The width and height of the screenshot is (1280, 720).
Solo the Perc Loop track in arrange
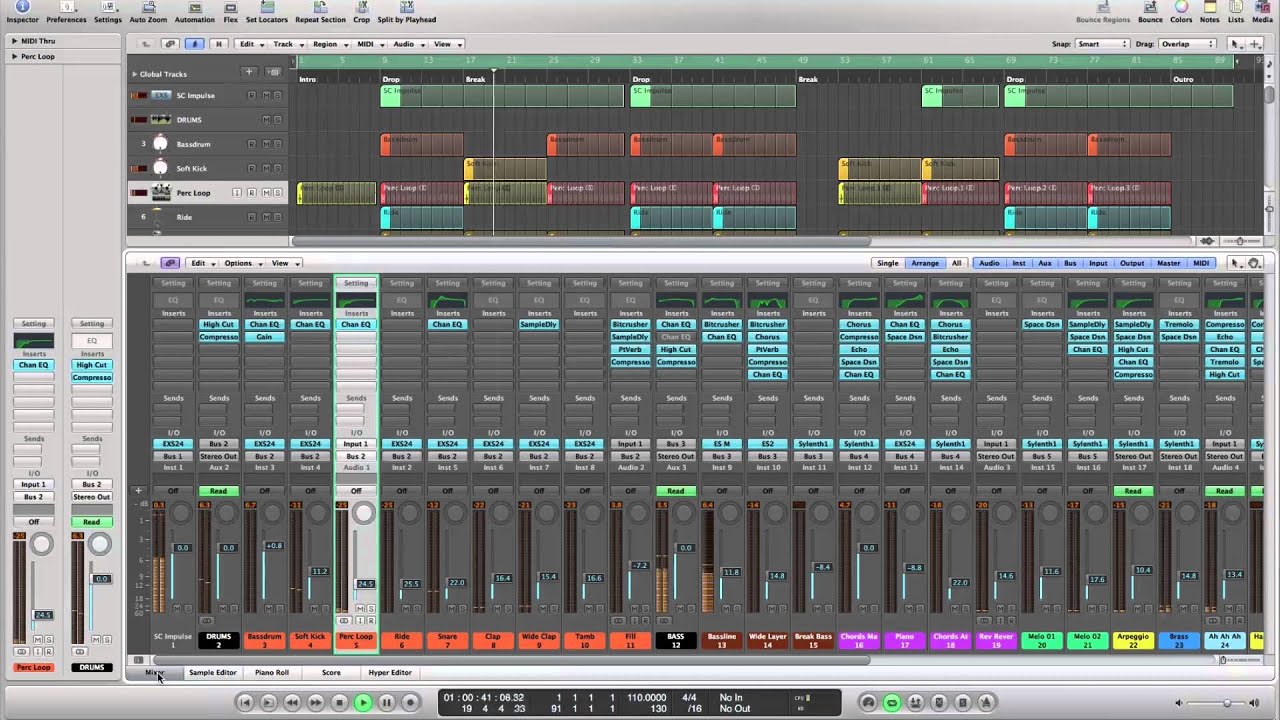(278, 193)
